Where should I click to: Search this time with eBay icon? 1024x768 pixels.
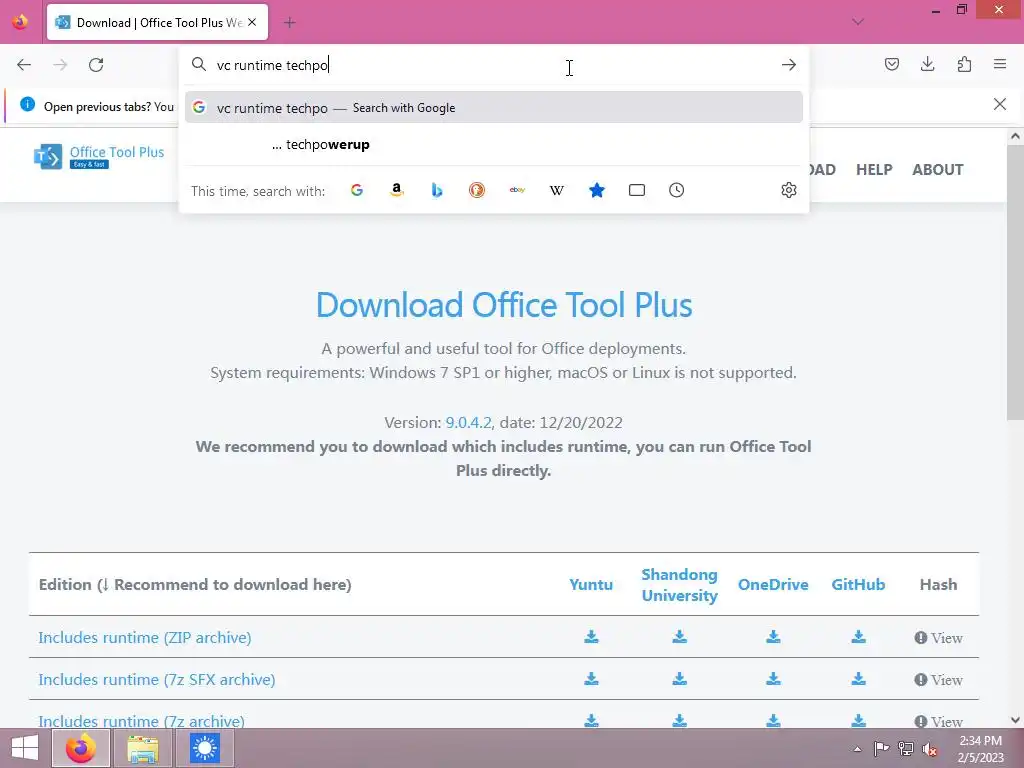pyautogui.click(x=517, y=190)
